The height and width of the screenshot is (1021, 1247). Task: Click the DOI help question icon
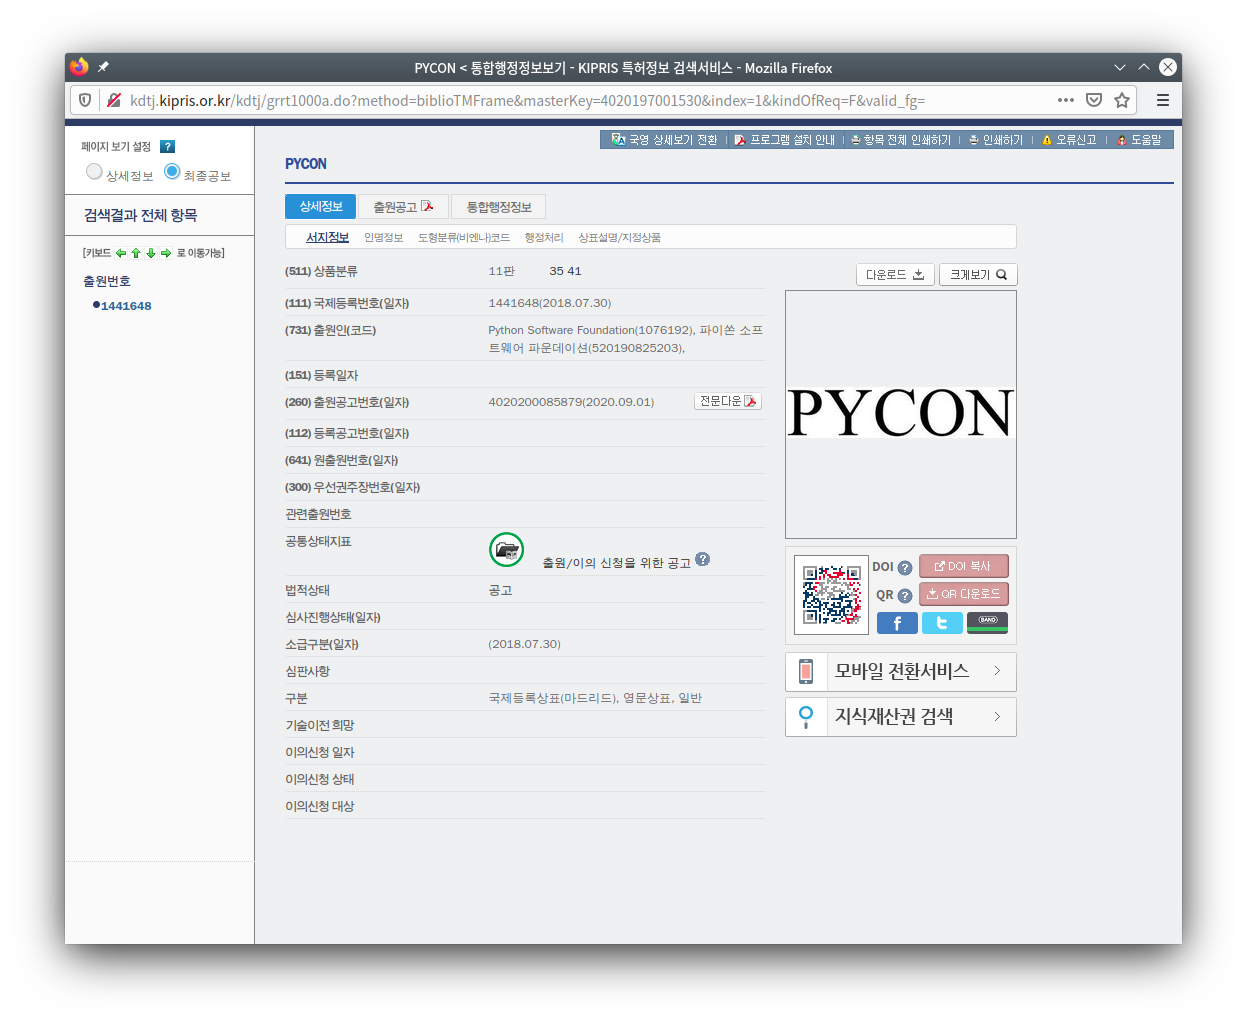click(905, 568)
